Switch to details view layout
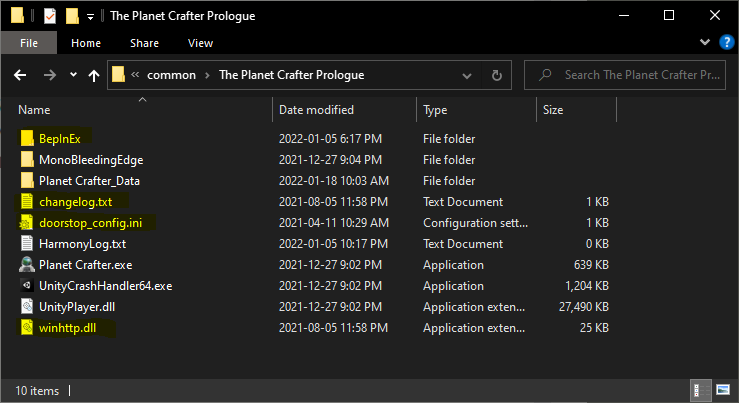The image size is (739, 403). pyautogui.click(x=697, y=390)
